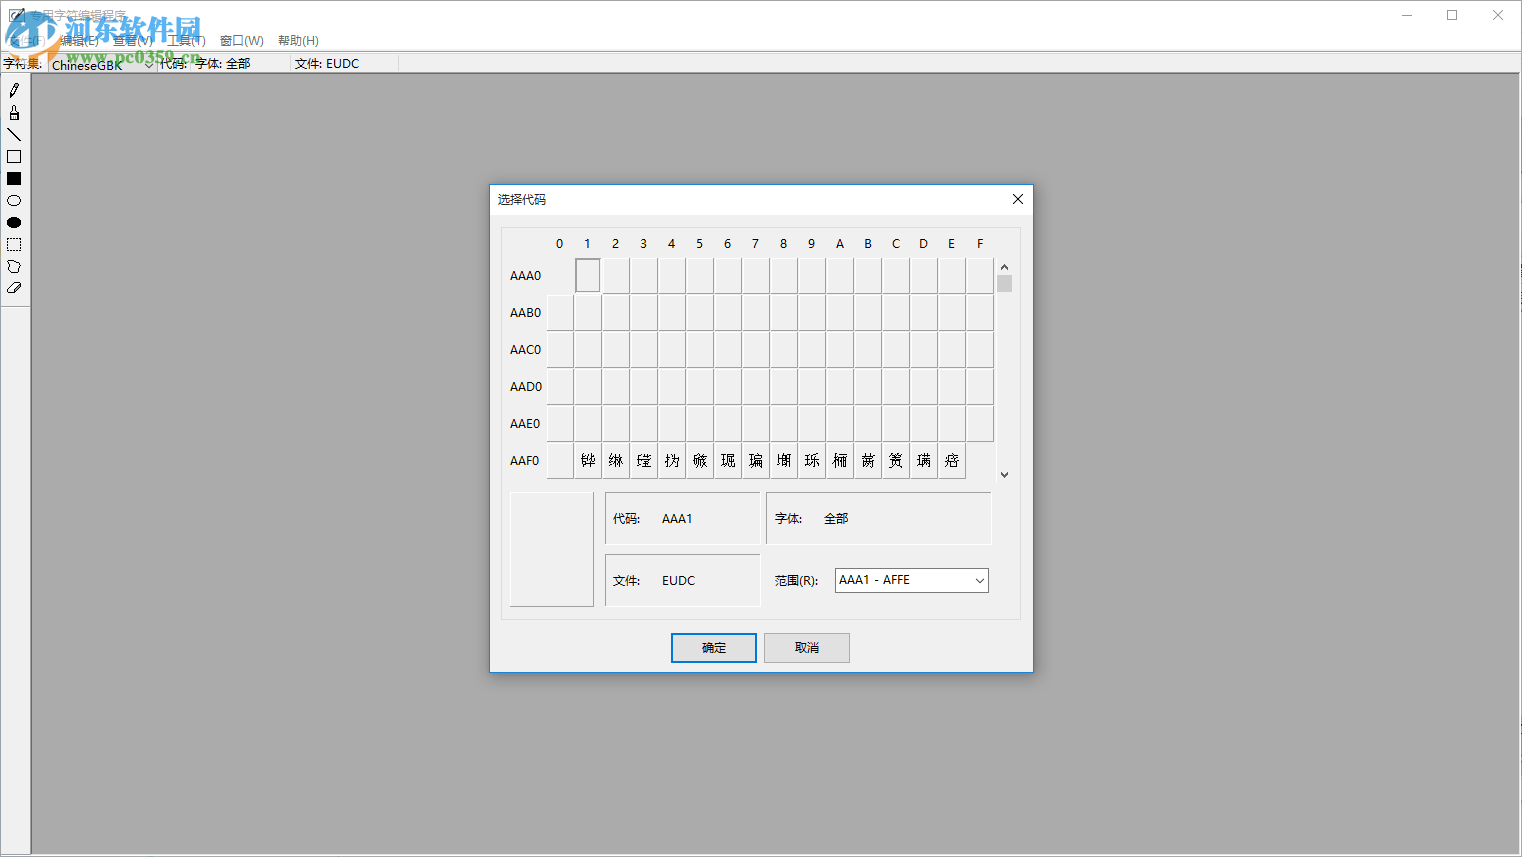Open the 编辑(E) menu
The width and height of the screenshot is (1522, 857).
(x=79, y=41)
